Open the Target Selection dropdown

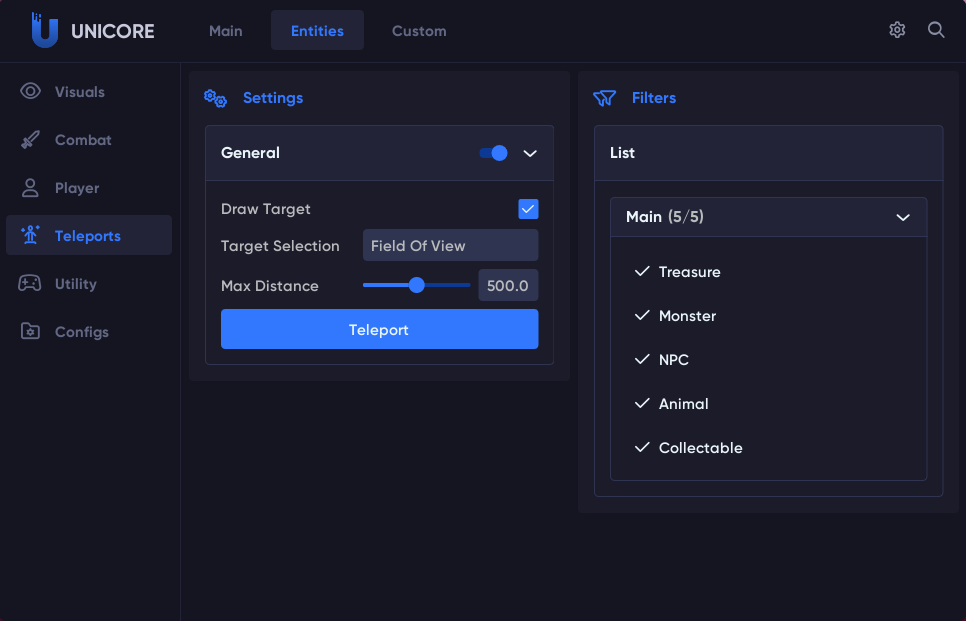click(450, 246)
